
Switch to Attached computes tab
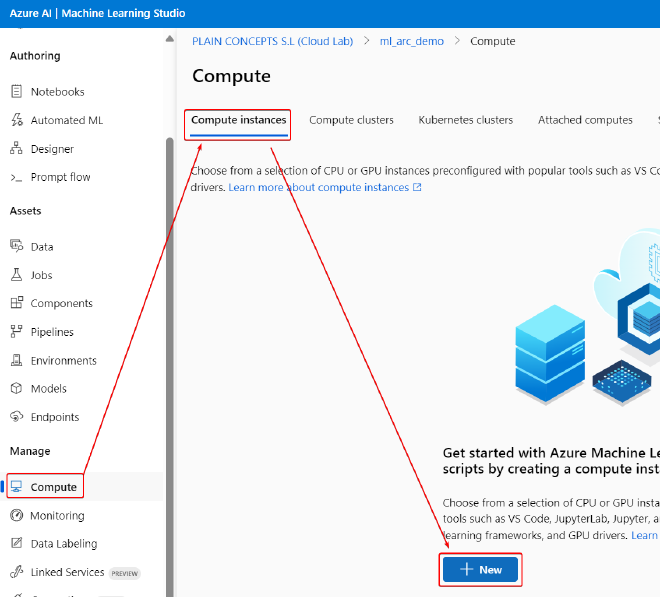tap(585, 120)
